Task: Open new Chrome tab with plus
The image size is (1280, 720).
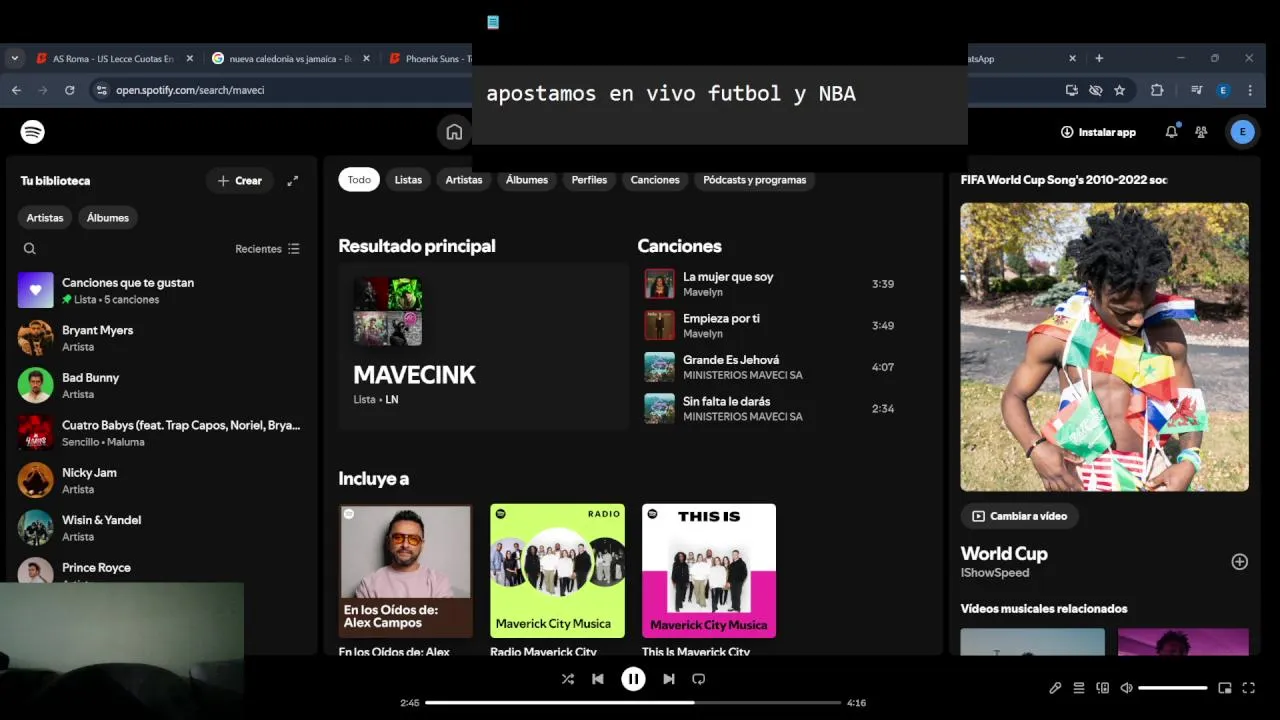Action: 1099,58
